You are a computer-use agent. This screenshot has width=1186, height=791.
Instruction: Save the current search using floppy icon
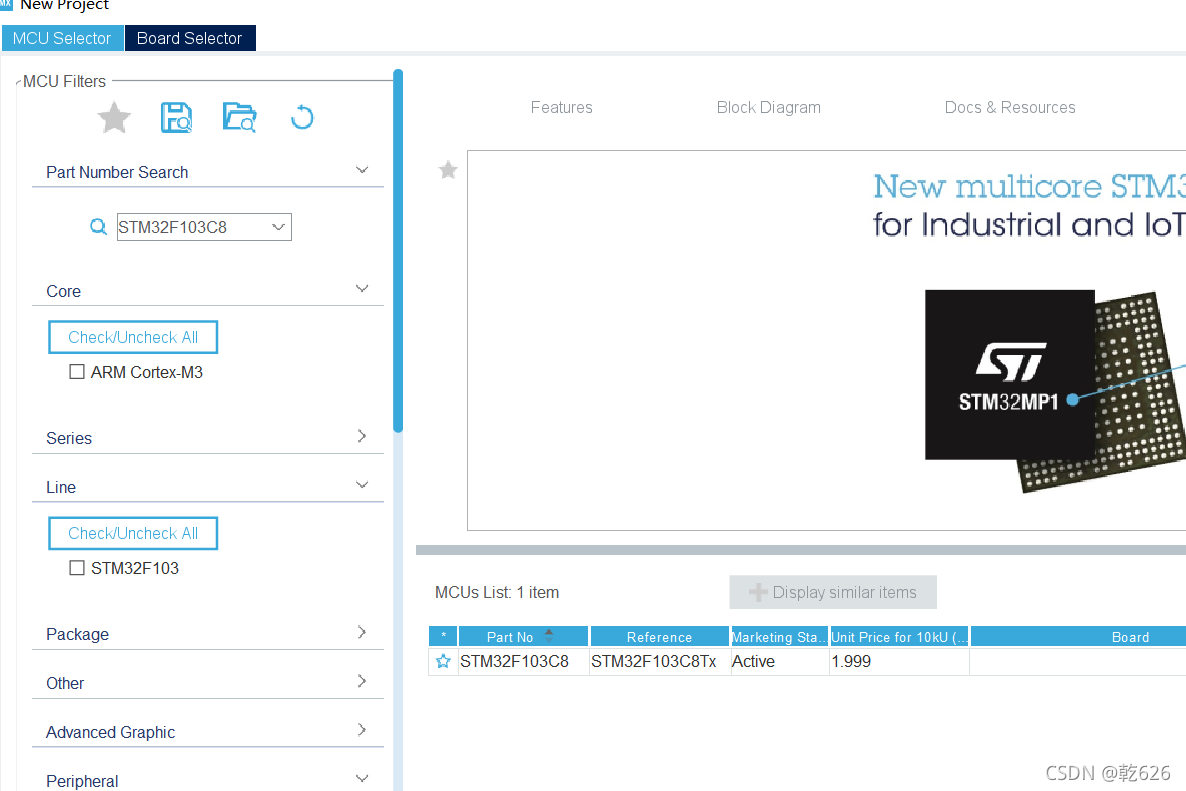tap(176, 117)
